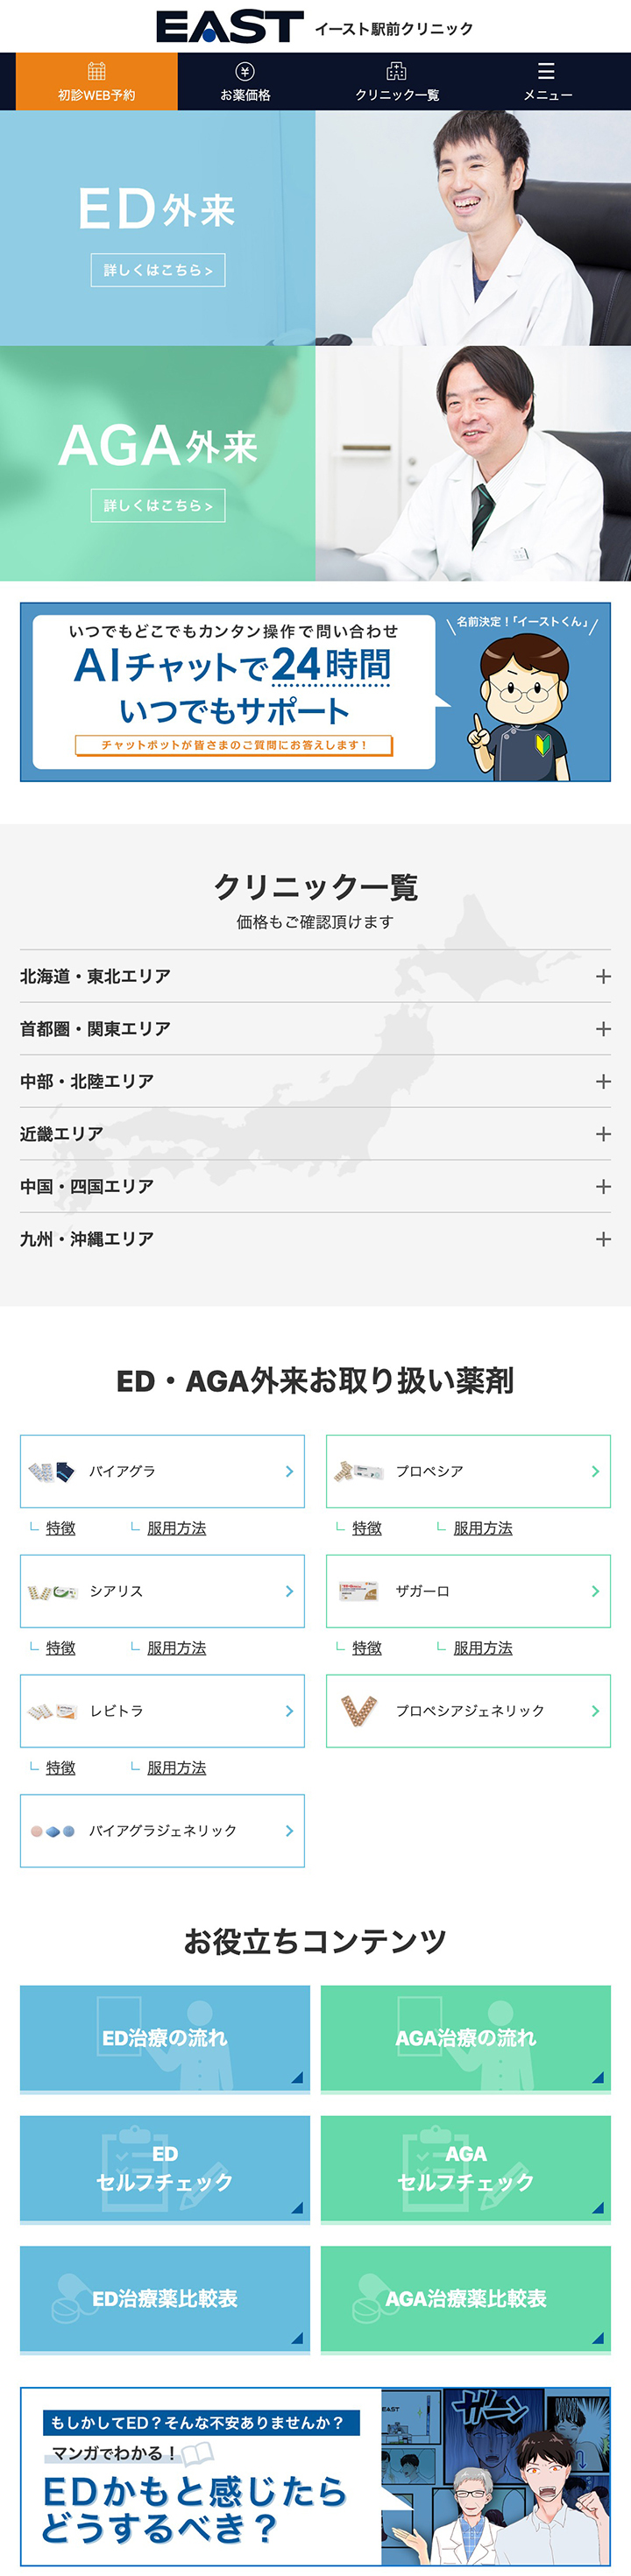This screenshot has height=2576, width=631.
Task: Open ザガーロ 特徴 link
Action: [367, 1648]
